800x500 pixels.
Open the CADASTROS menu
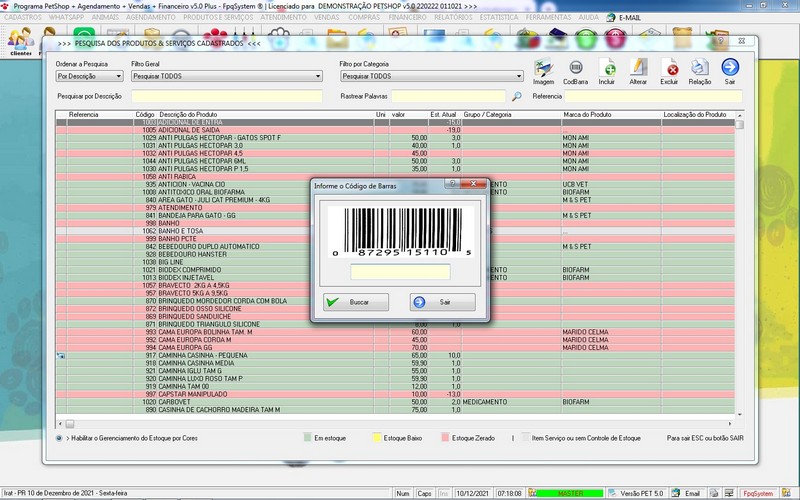click(23, 17)
